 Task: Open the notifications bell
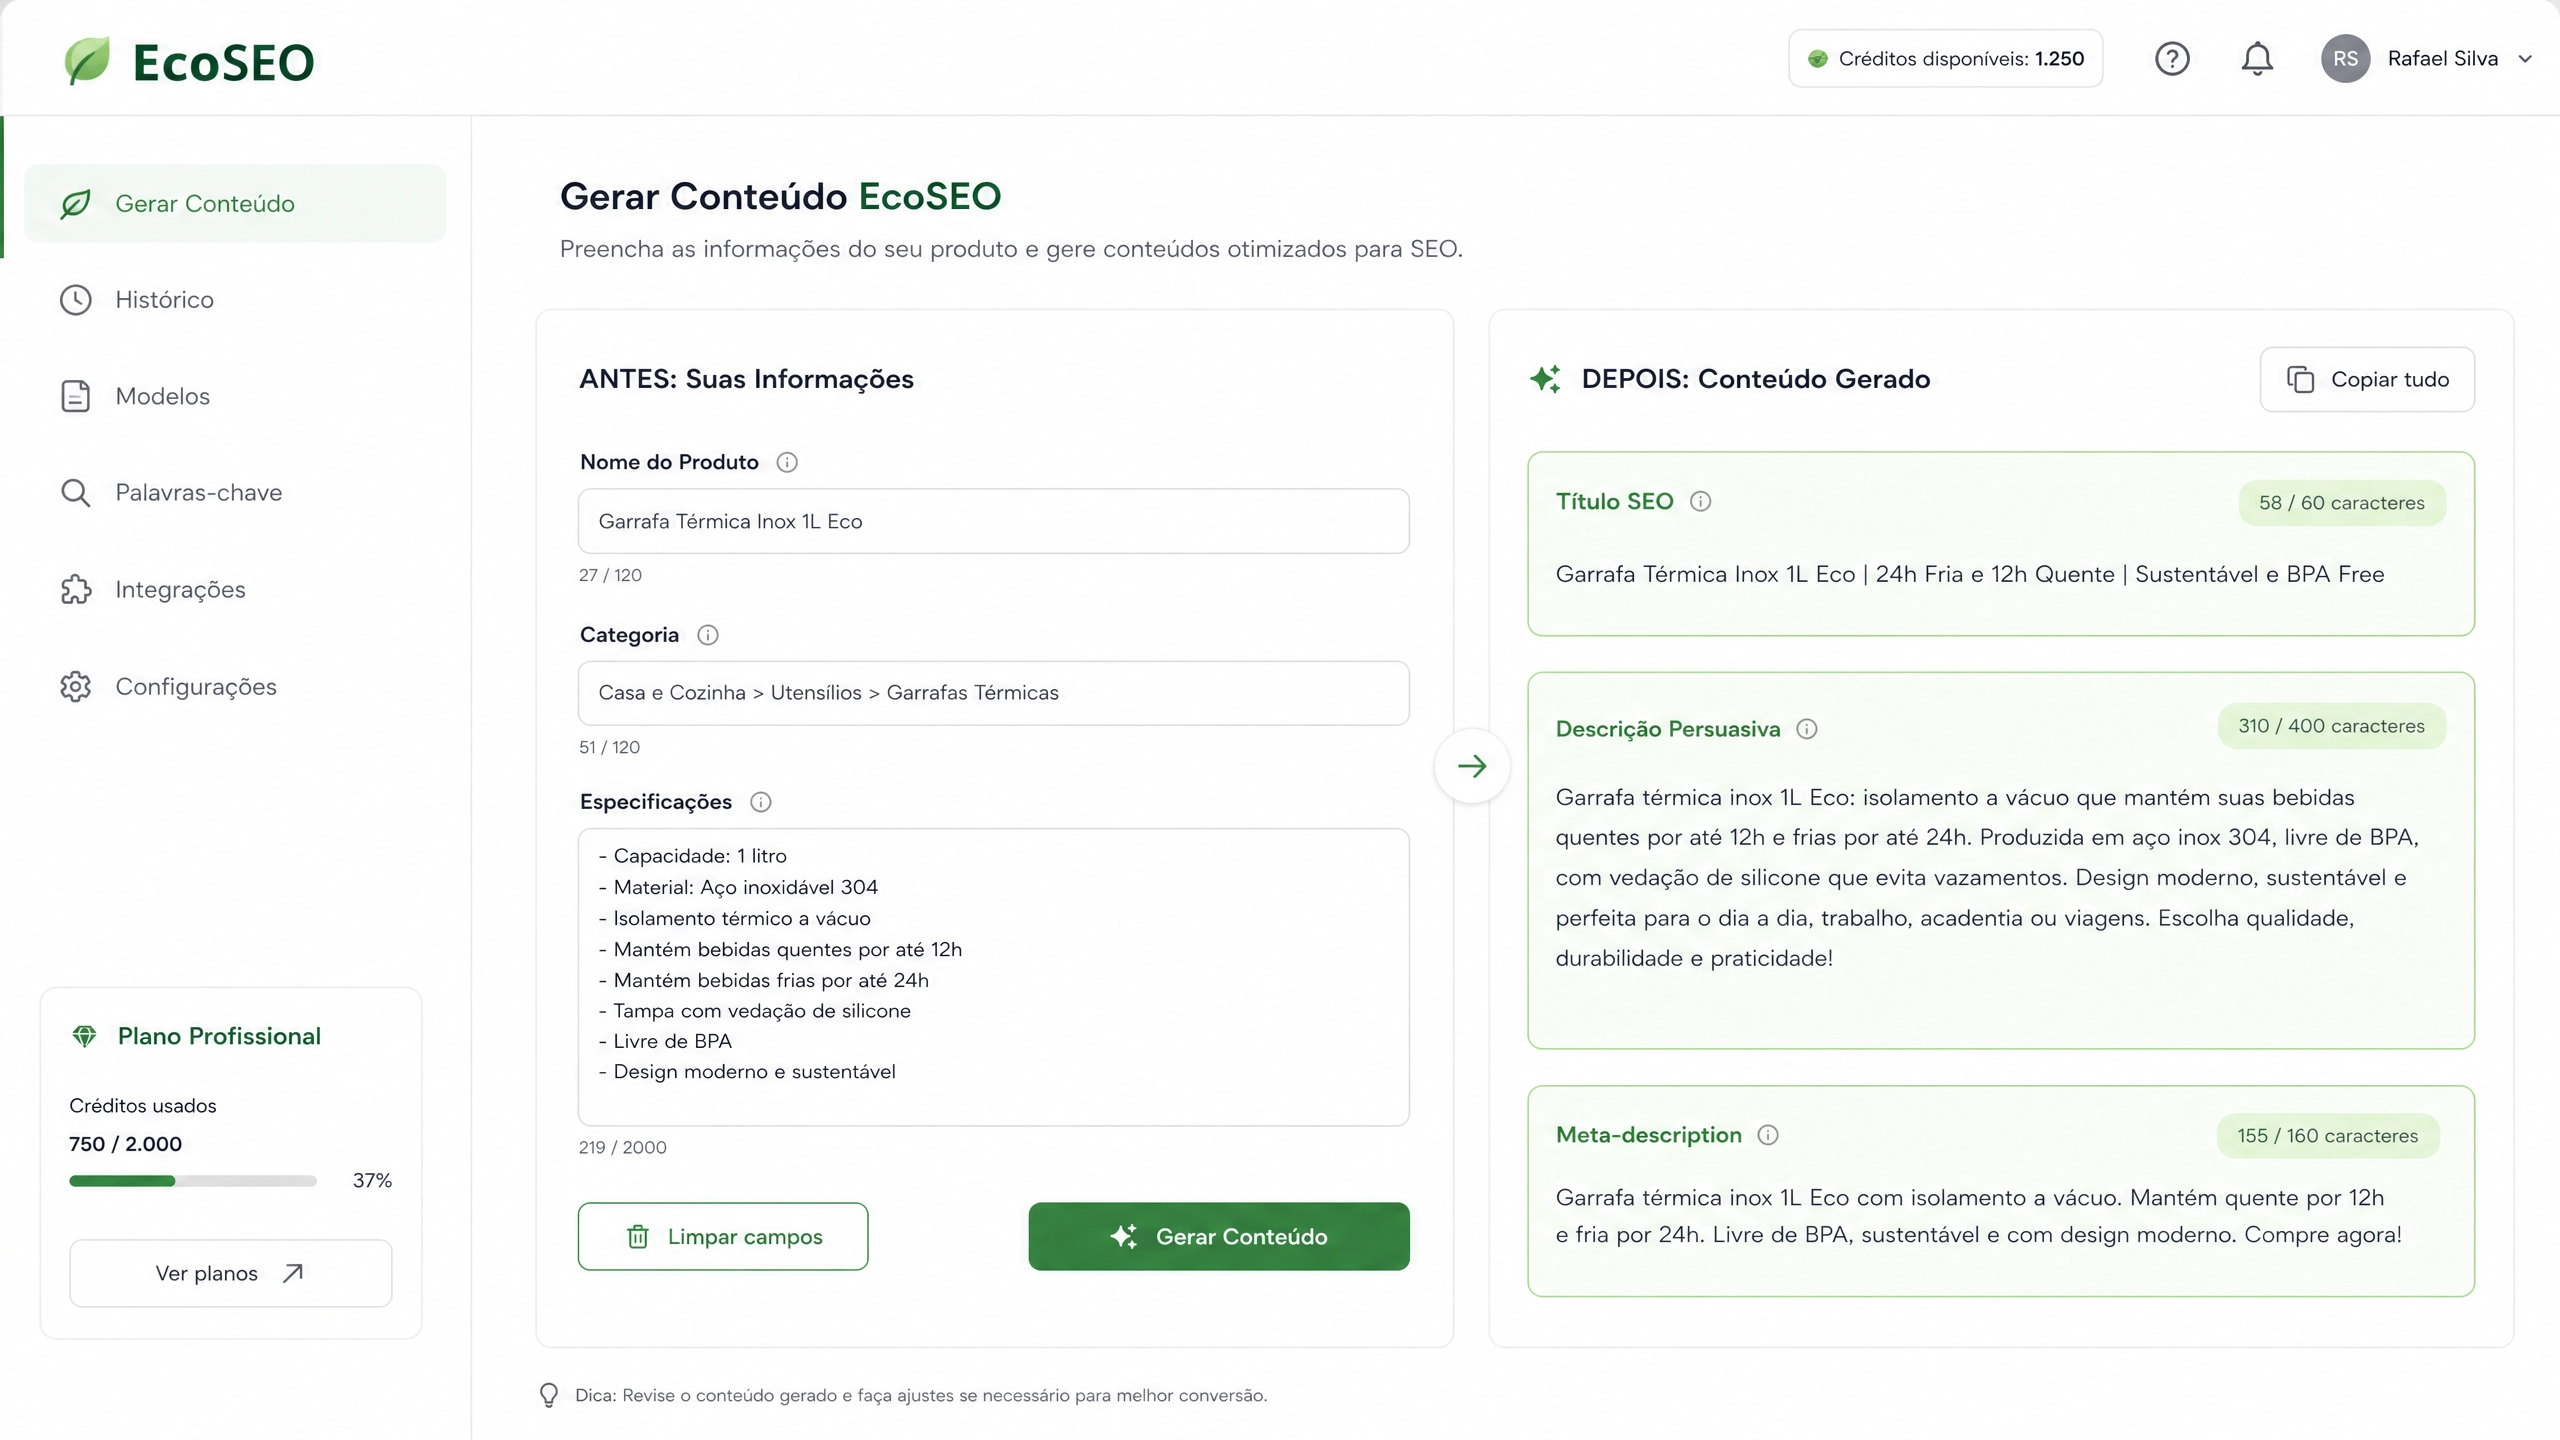point(2257,59)
